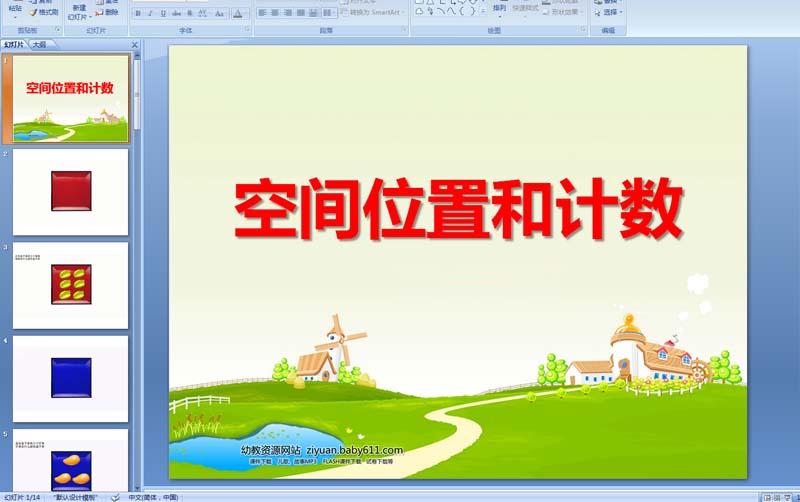
Task: Click the ziyuan.baby611.com text on slide
Action: 355,450
